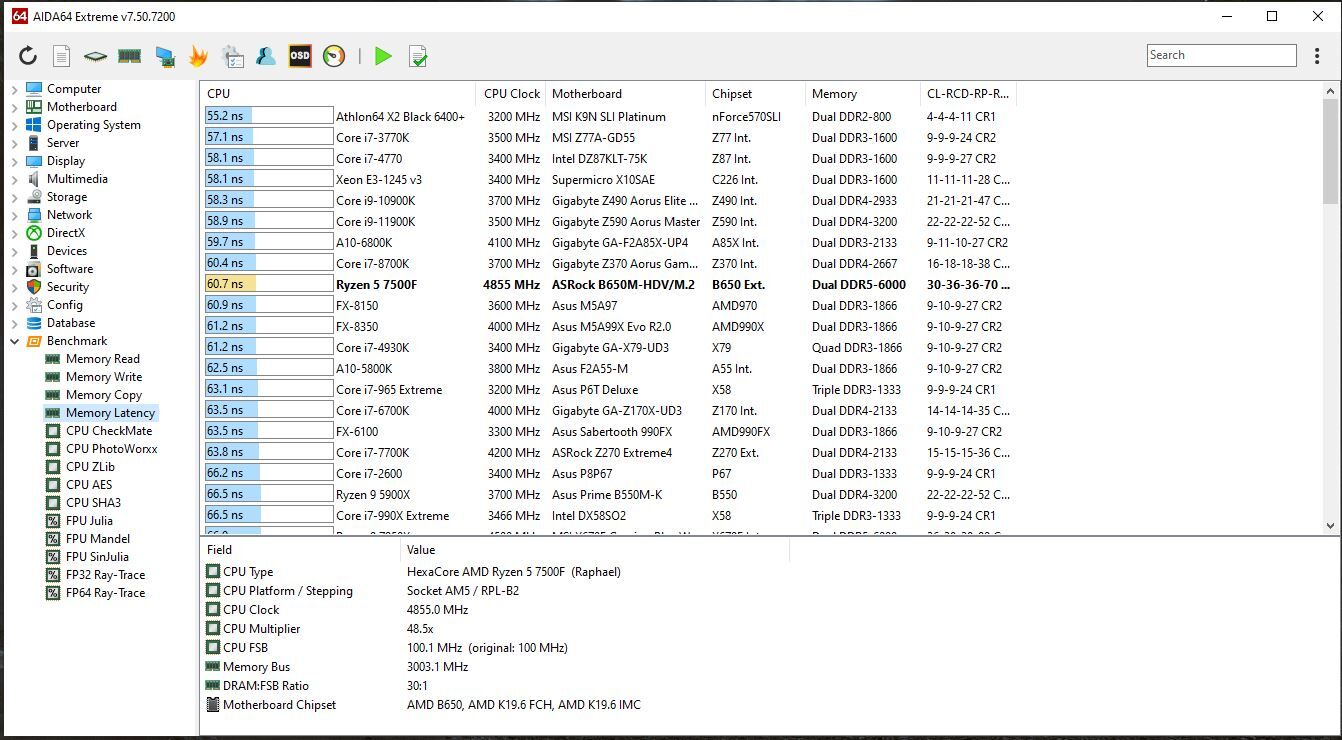Select the Memory Latency benchmark item

pyautogui.click(x=110, y=413)
